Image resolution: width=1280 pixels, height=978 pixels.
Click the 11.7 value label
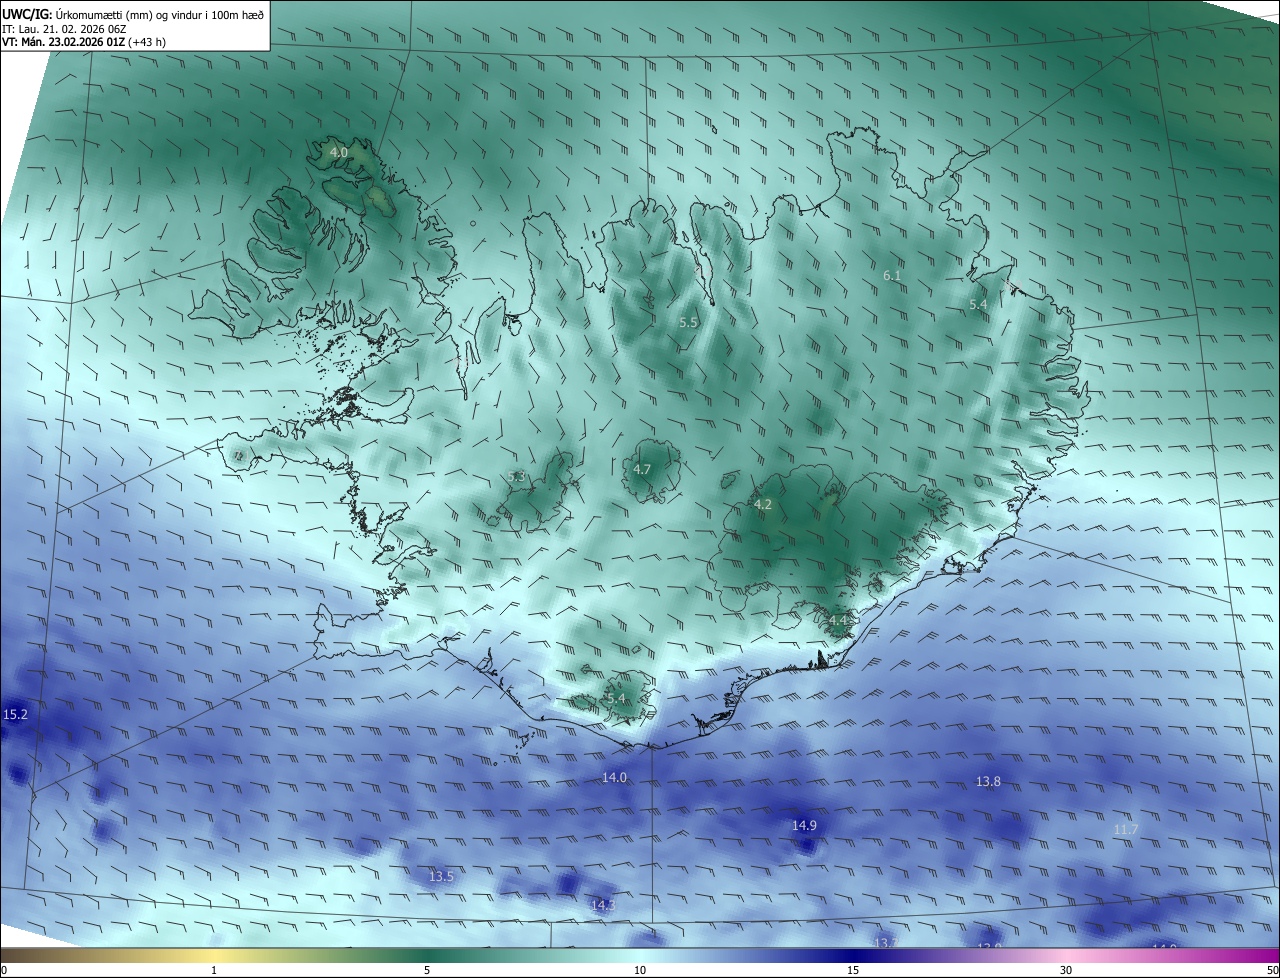click(x=1125, y=829)
